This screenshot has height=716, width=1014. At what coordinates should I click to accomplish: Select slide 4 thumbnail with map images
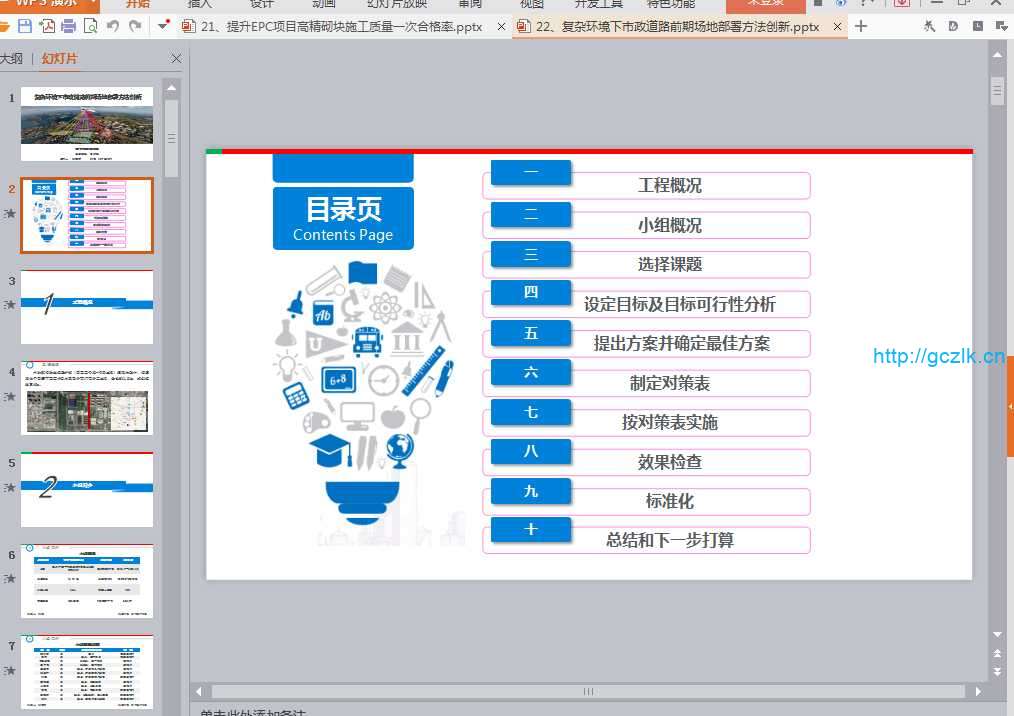[x=87, y=398]
